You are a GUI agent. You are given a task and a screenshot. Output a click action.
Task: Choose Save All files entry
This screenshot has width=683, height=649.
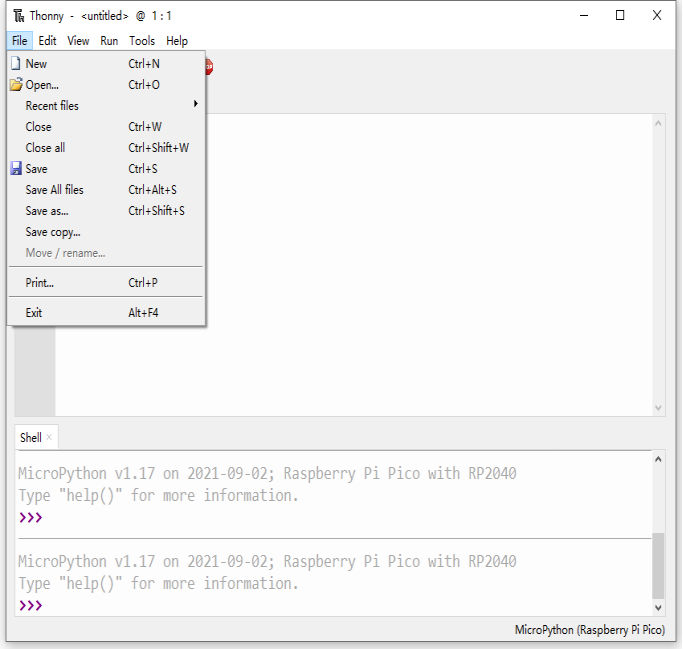point(106,190)
